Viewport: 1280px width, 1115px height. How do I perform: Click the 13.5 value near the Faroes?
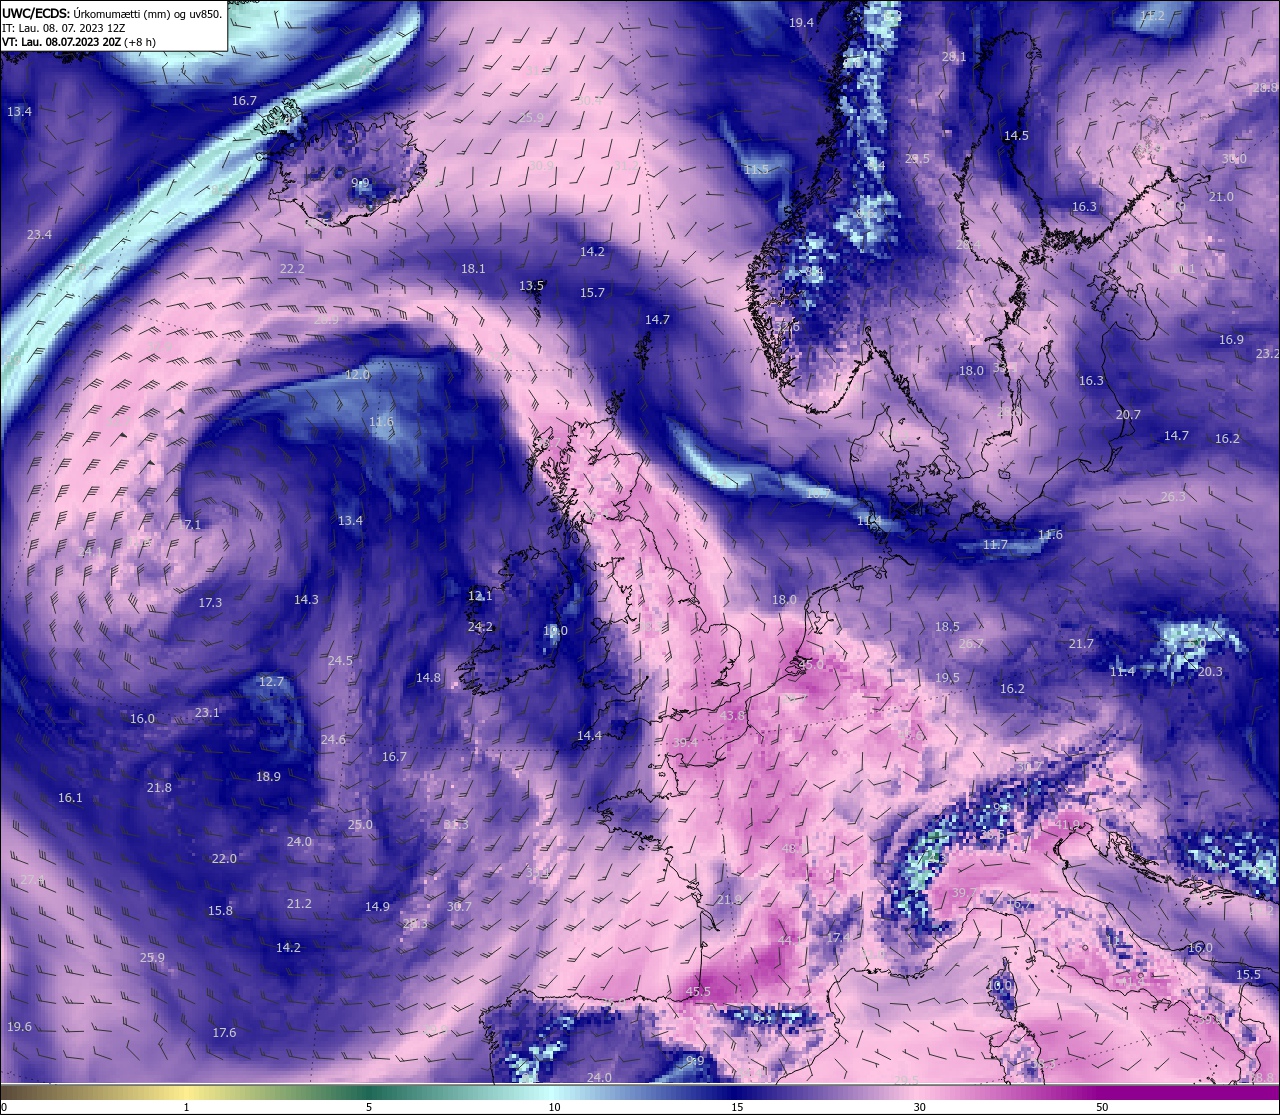point(531,285)
